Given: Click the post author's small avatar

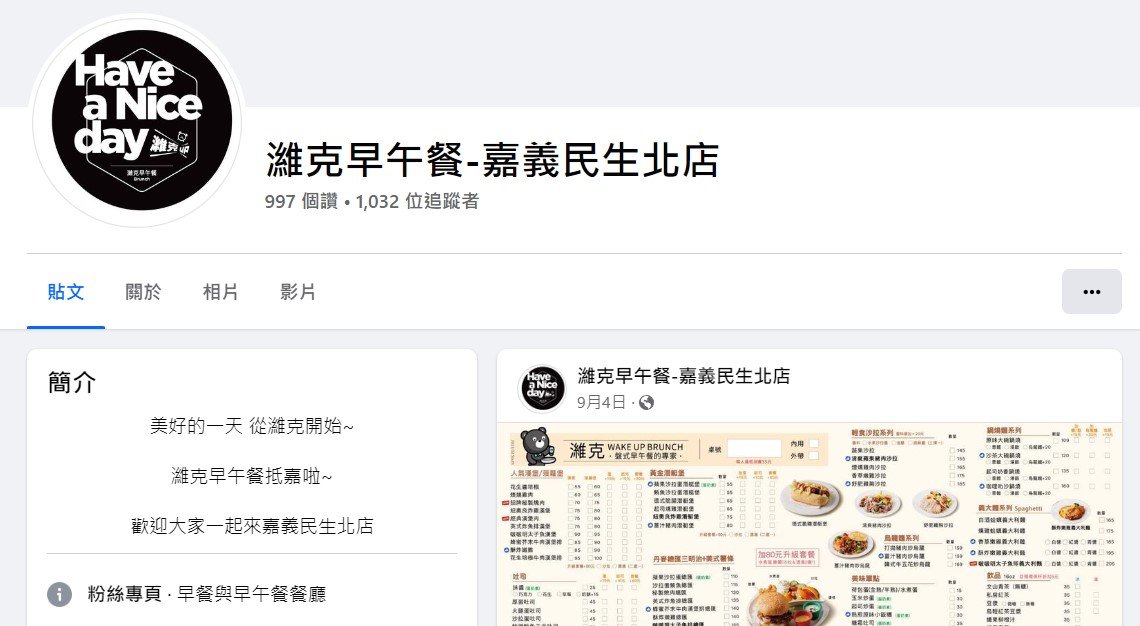Looking at the screenshot, I should click(x=542, y=388).
